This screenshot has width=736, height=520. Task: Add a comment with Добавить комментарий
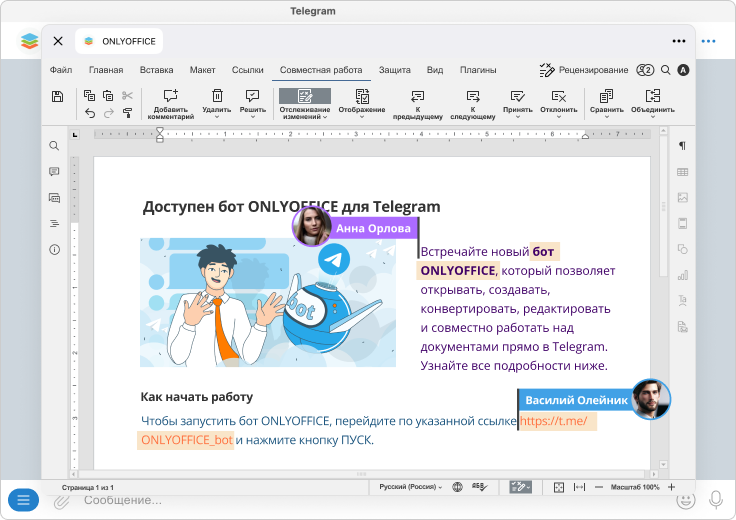(x=170, y=104)
